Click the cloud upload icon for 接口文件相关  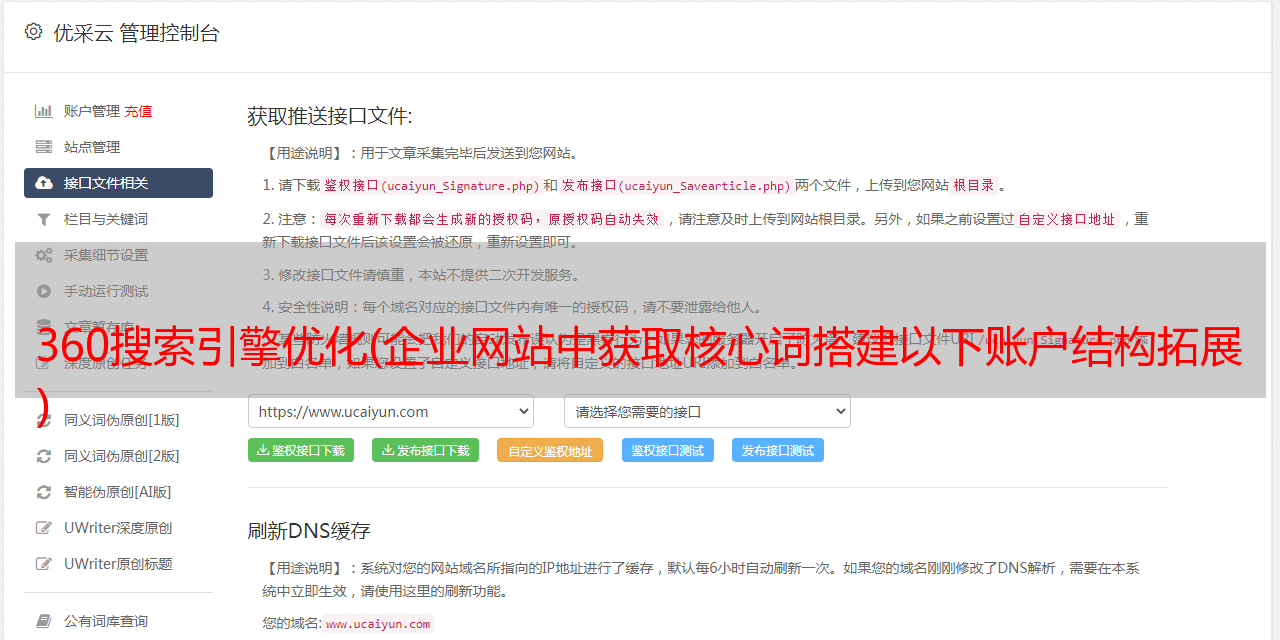44,183
